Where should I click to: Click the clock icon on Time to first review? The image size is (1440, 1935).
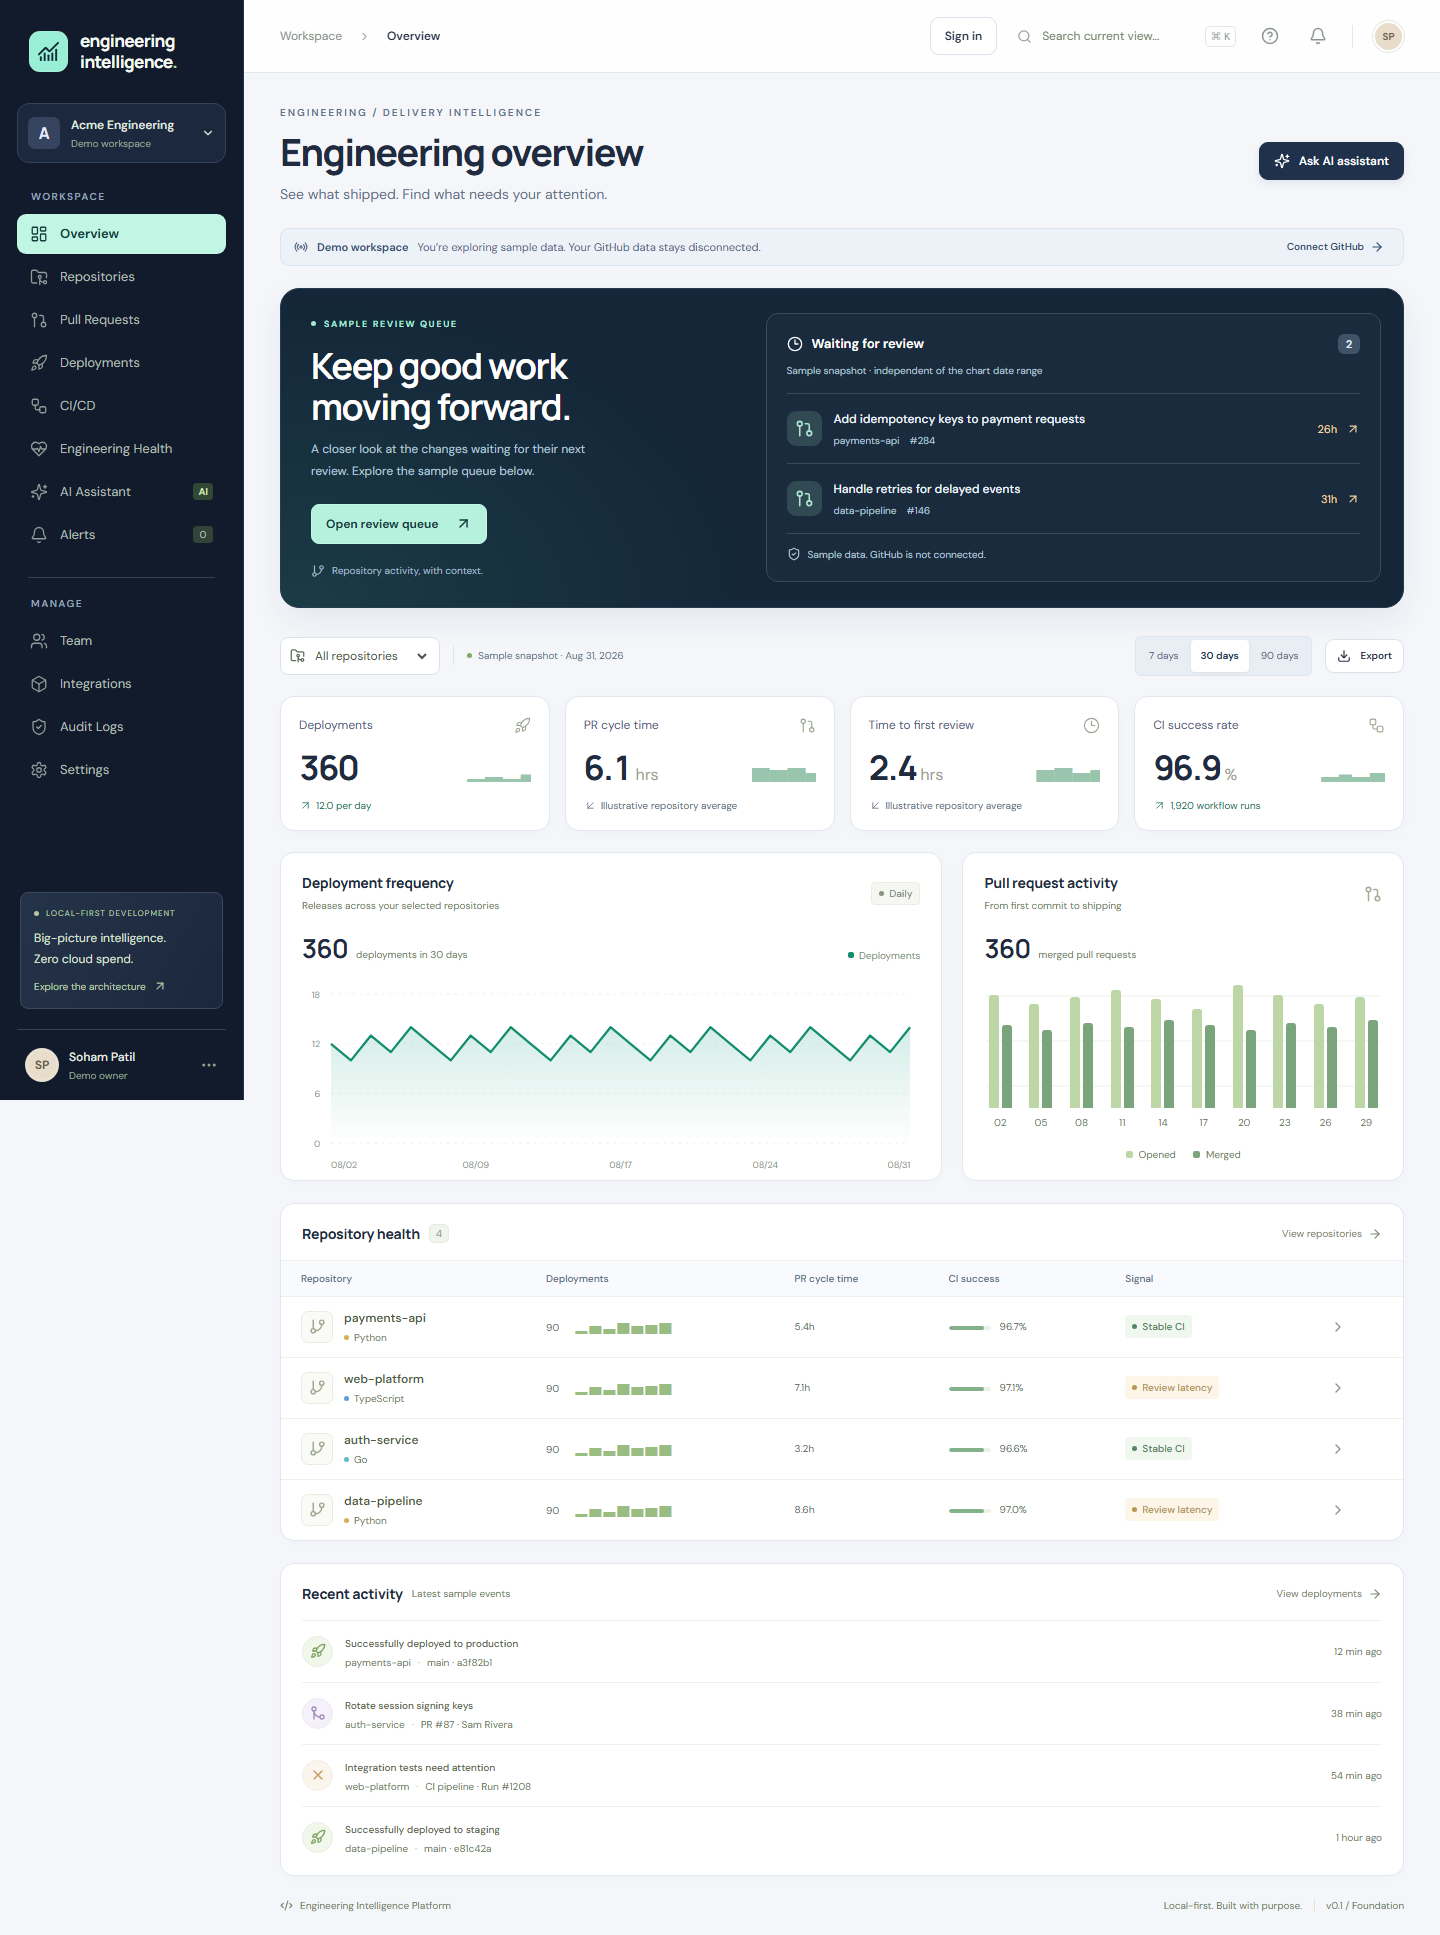coord(1091,725)
